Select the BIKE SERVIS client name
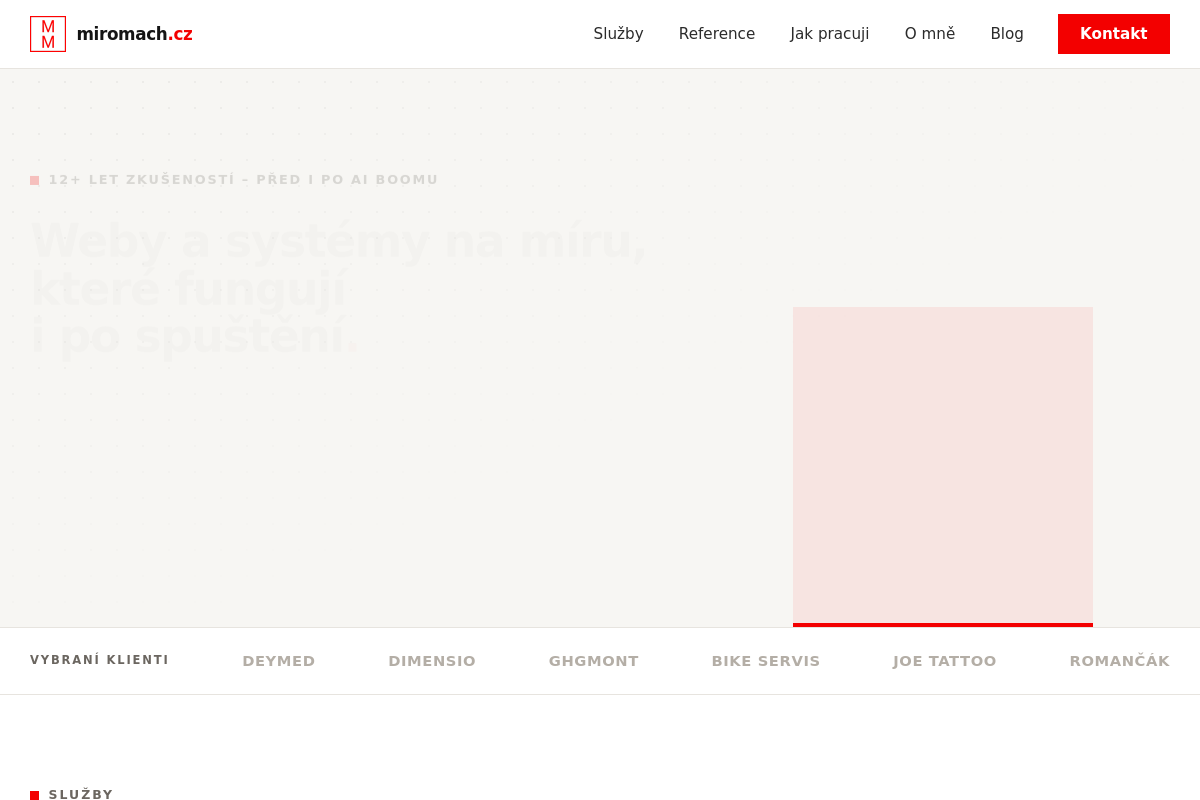Viewport: 1200px width, 800px height. pyautogui.click(x=766, y=661)
